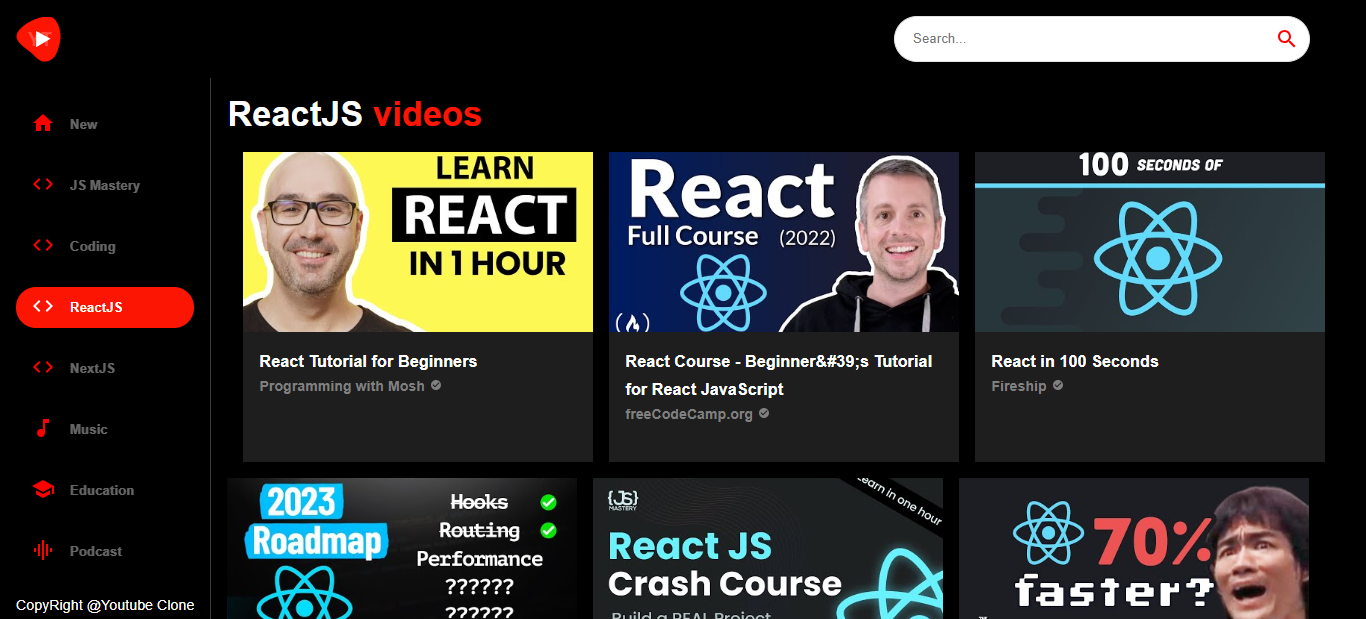1366x619 pixels.
Task: Open the Podcast category
Action: (96, 551)
